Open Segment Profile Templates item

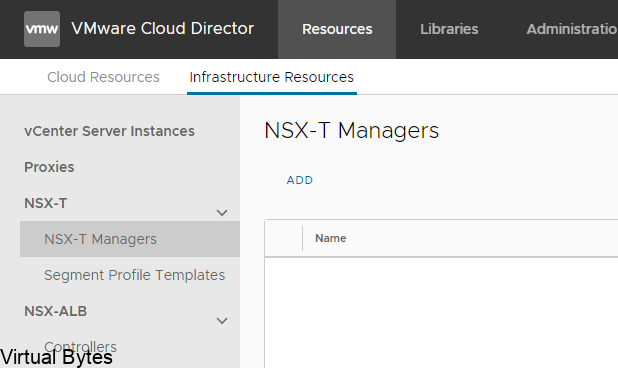[x=134, y=275]
